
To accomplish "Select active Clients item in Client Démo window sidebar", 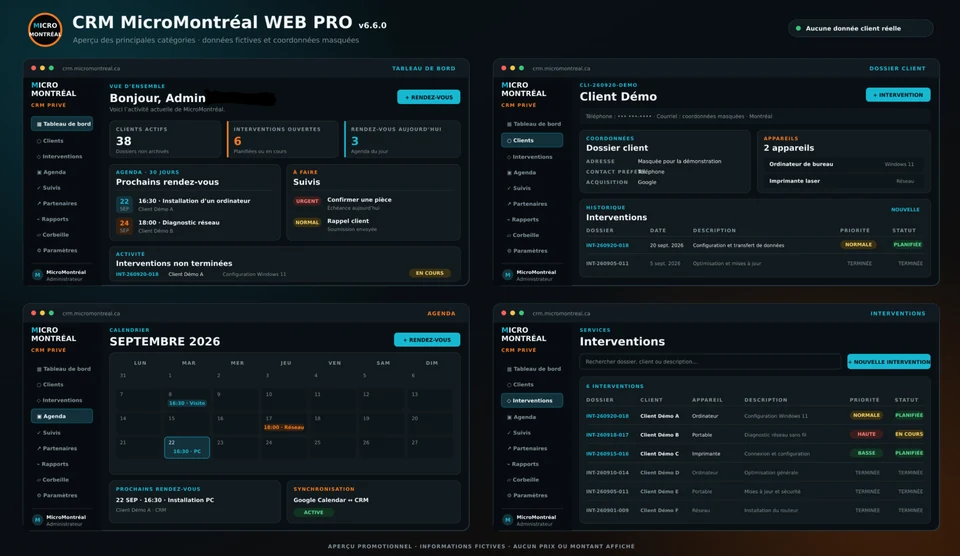I will pos(532,140).
